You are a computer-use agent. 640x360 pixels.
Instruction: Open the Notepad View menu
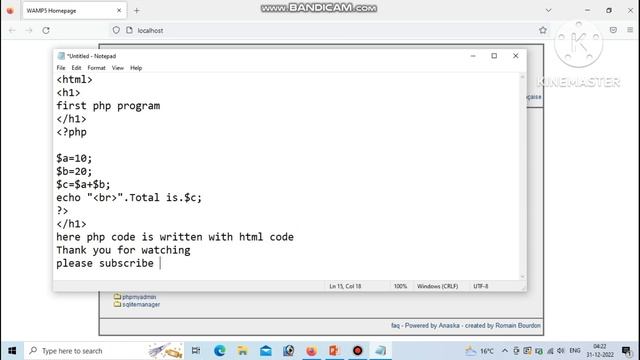pyautogui.click(x=118, y=68)
